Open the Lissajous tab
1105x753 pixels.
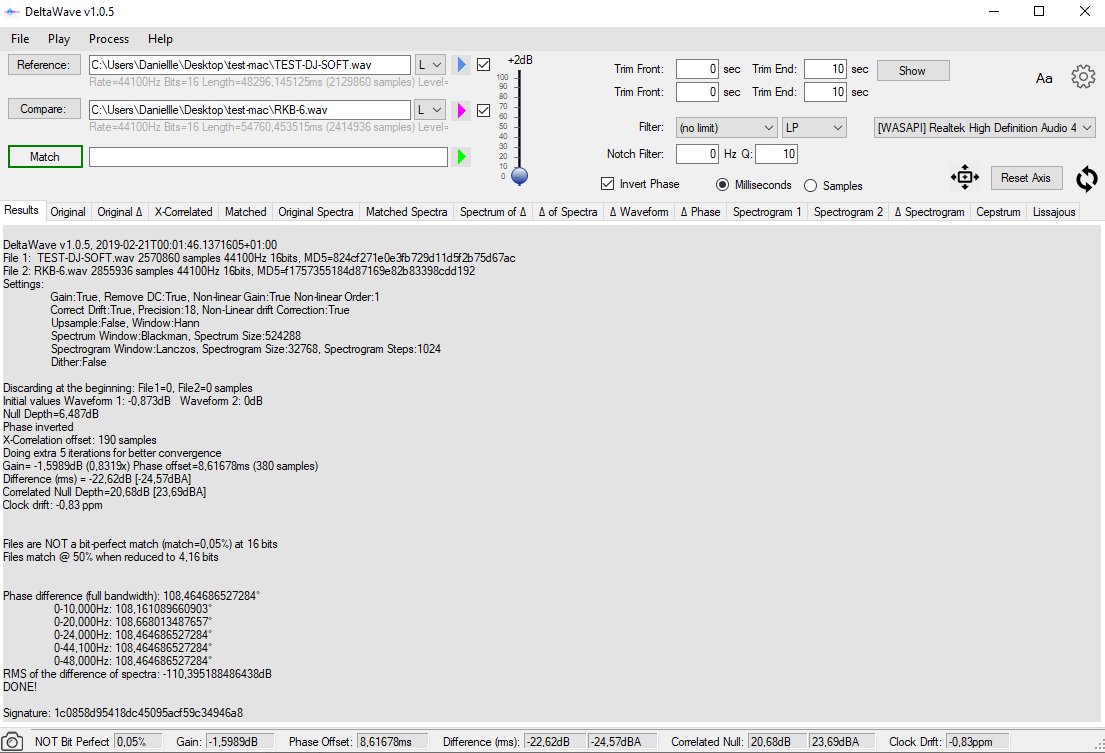tap(1054, 211)
